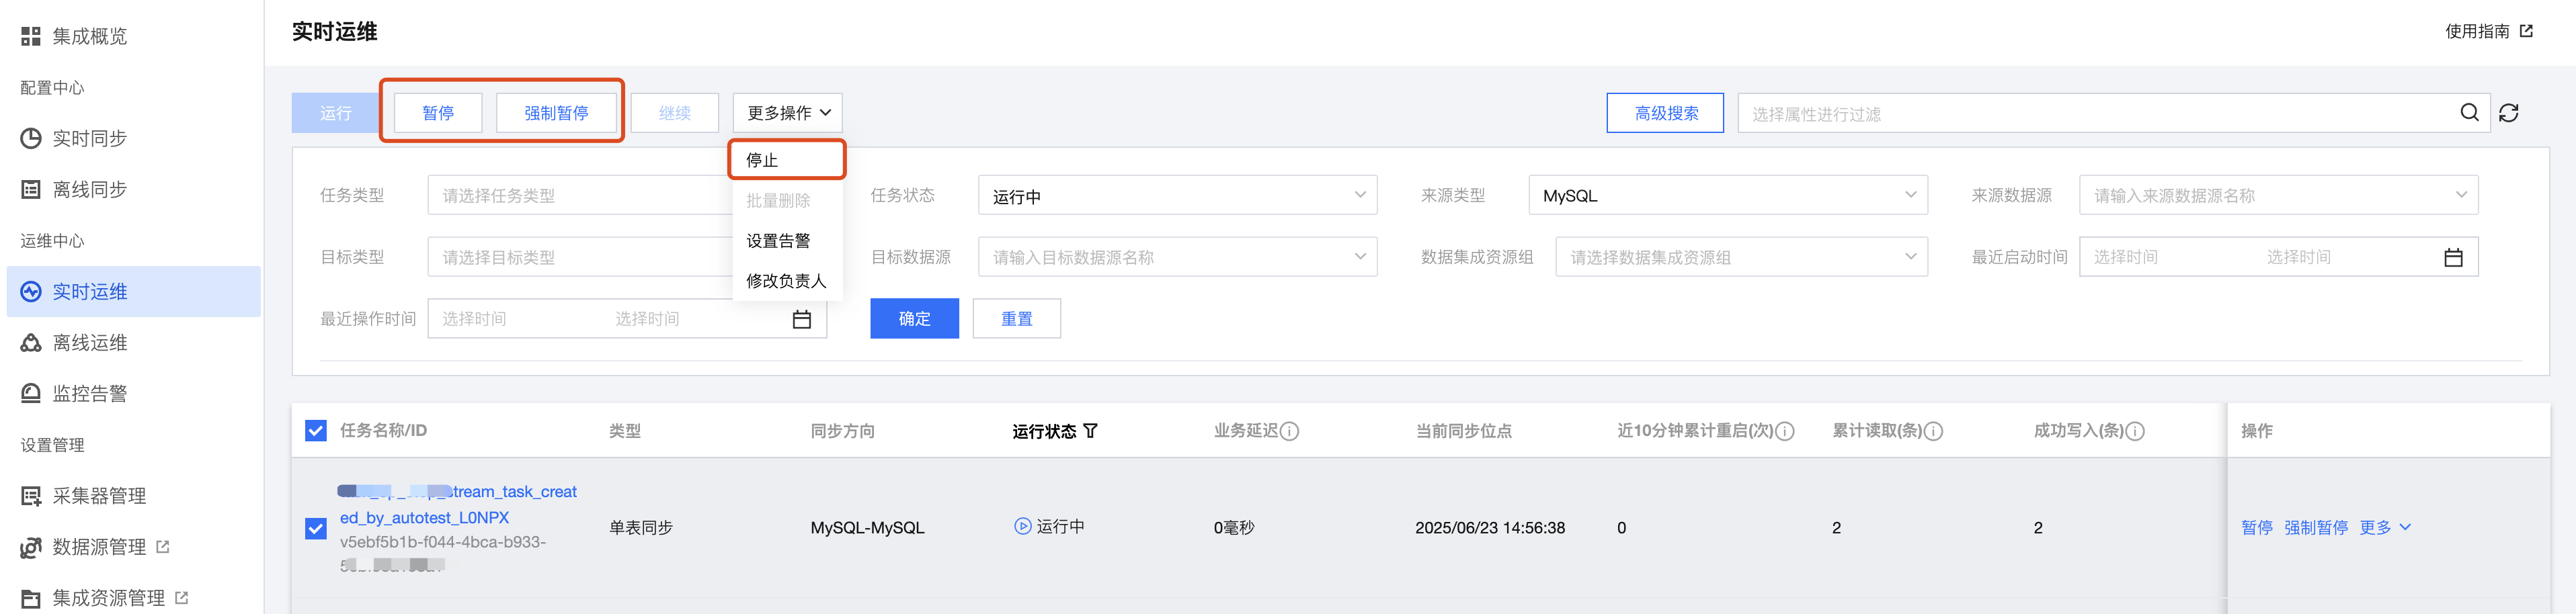Screen dimensions: 2576x614
Task: Select 修改负责人 from the dropdown menu
Action: [787, 281]
